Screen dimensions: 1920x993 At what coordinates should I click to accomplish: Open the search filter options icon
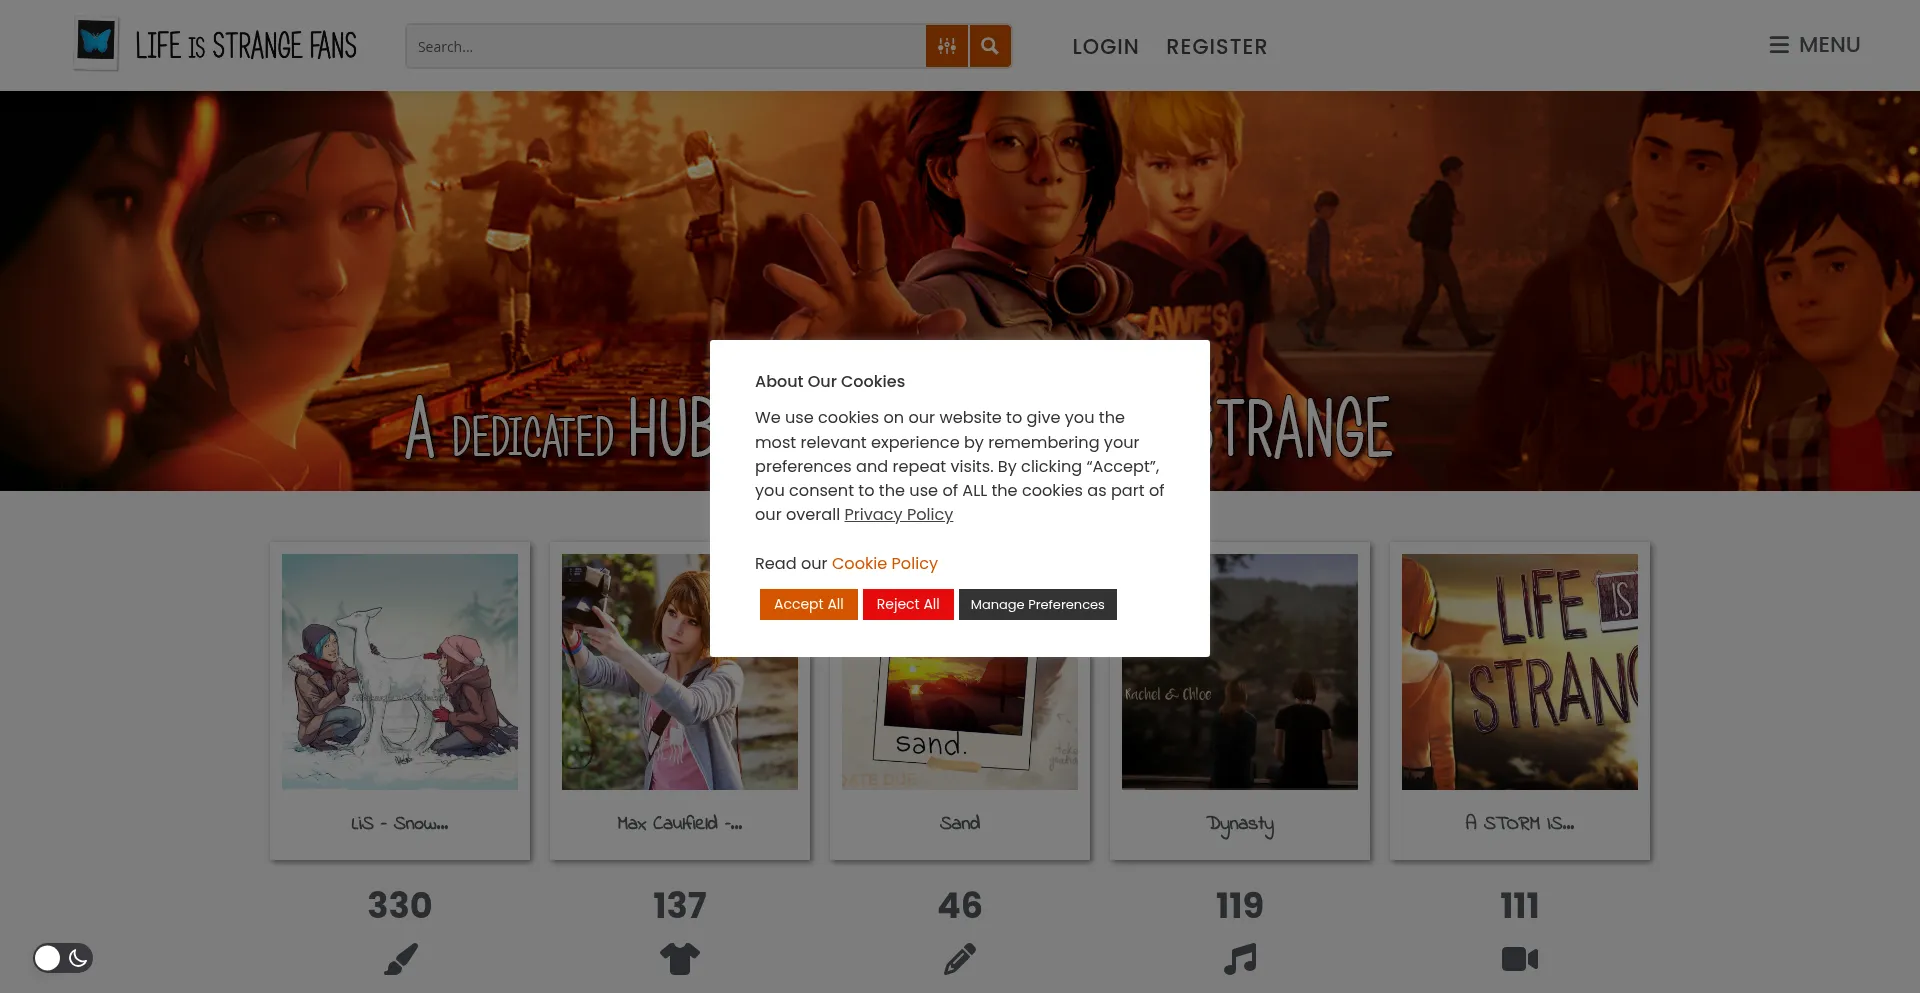coord(947,46)
